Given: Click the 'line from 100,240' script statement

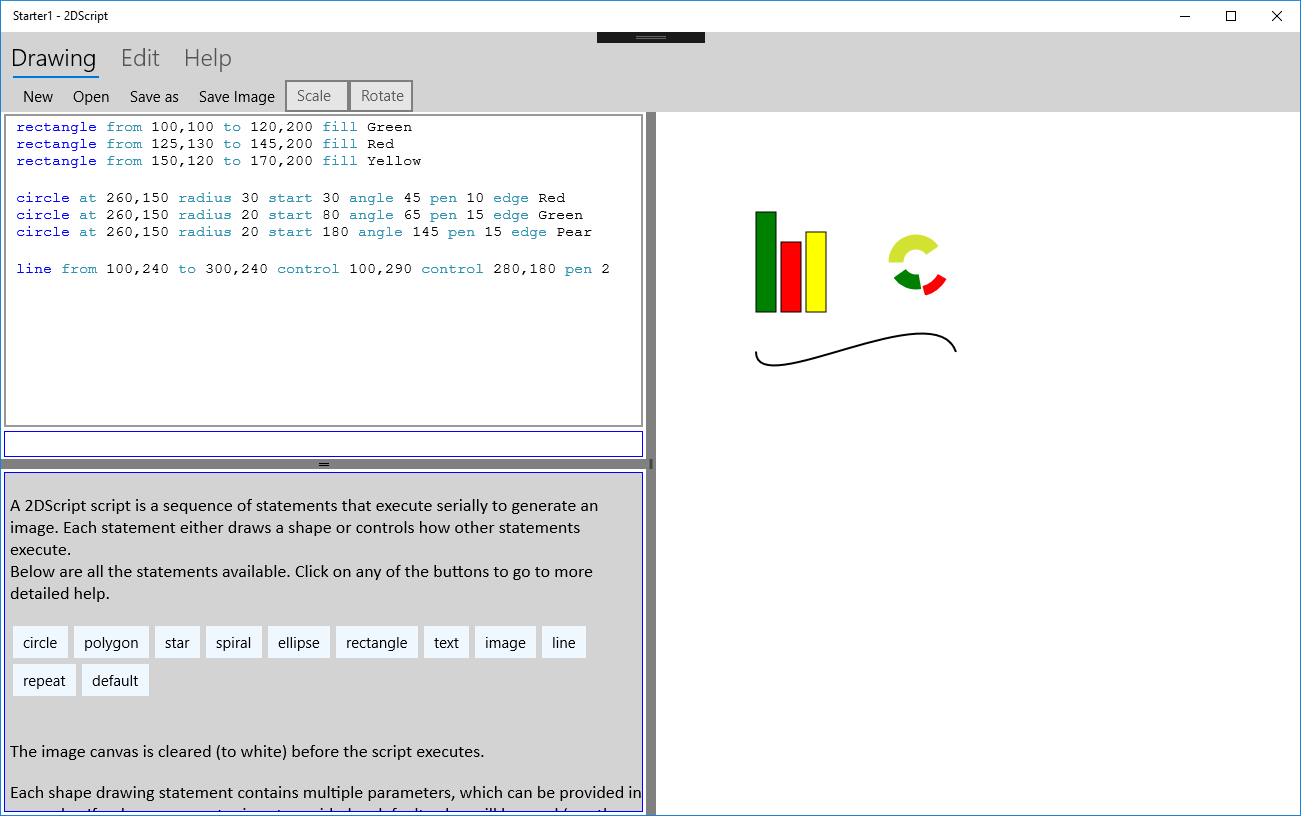Looking at the screenshot, I should 313,269.
